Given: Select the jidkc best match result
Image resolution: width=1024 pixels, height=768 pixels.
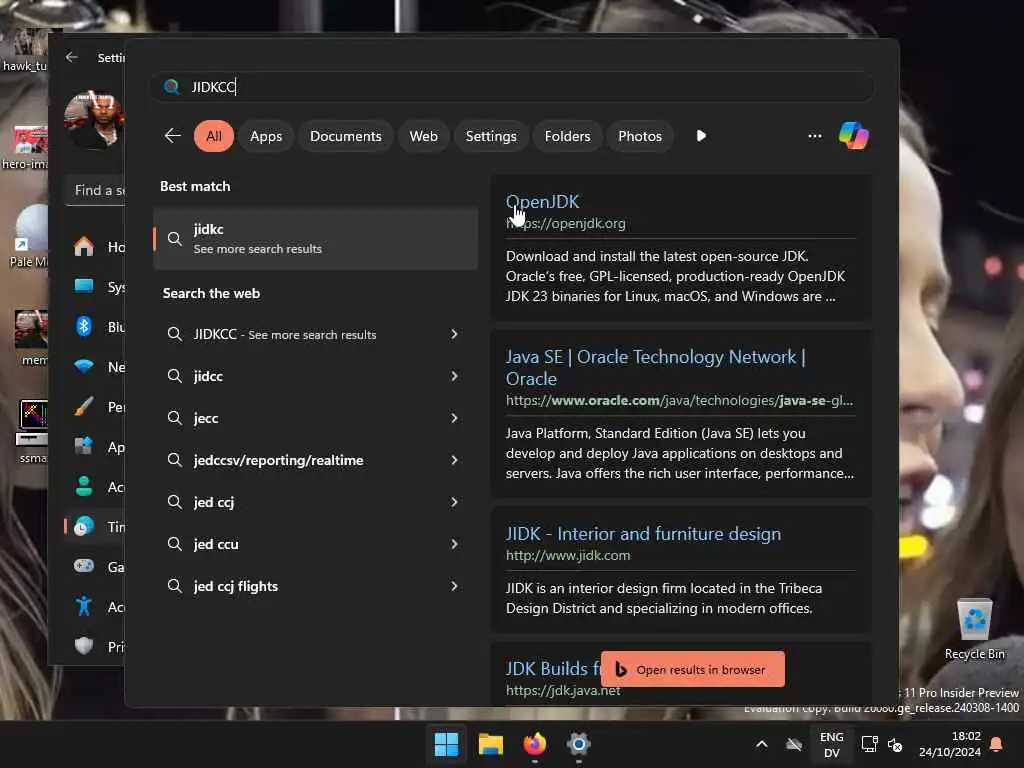Looking at the screenshot, I should pos(315,238).
